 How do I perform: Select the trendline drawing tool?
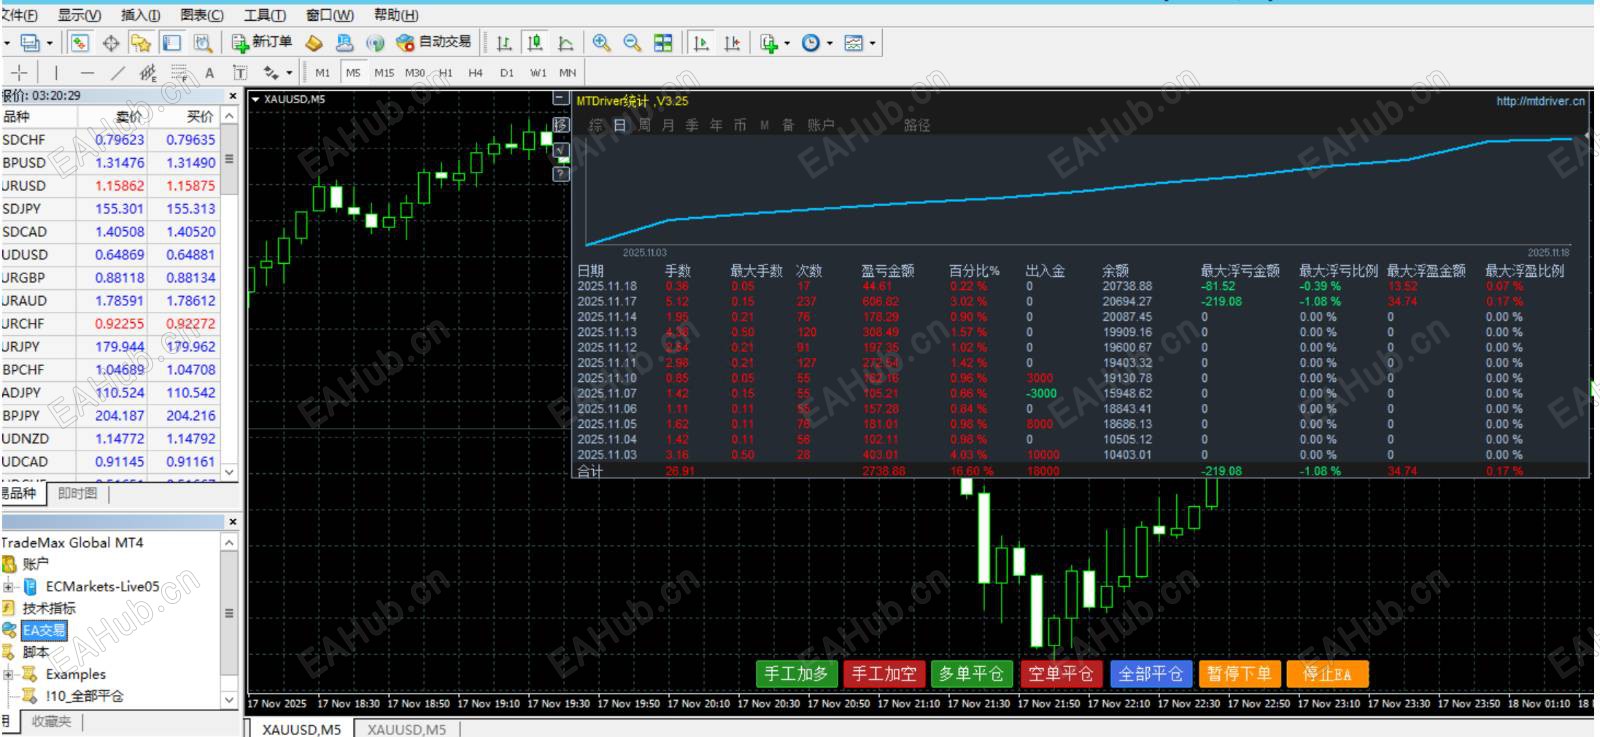(118, 72)
